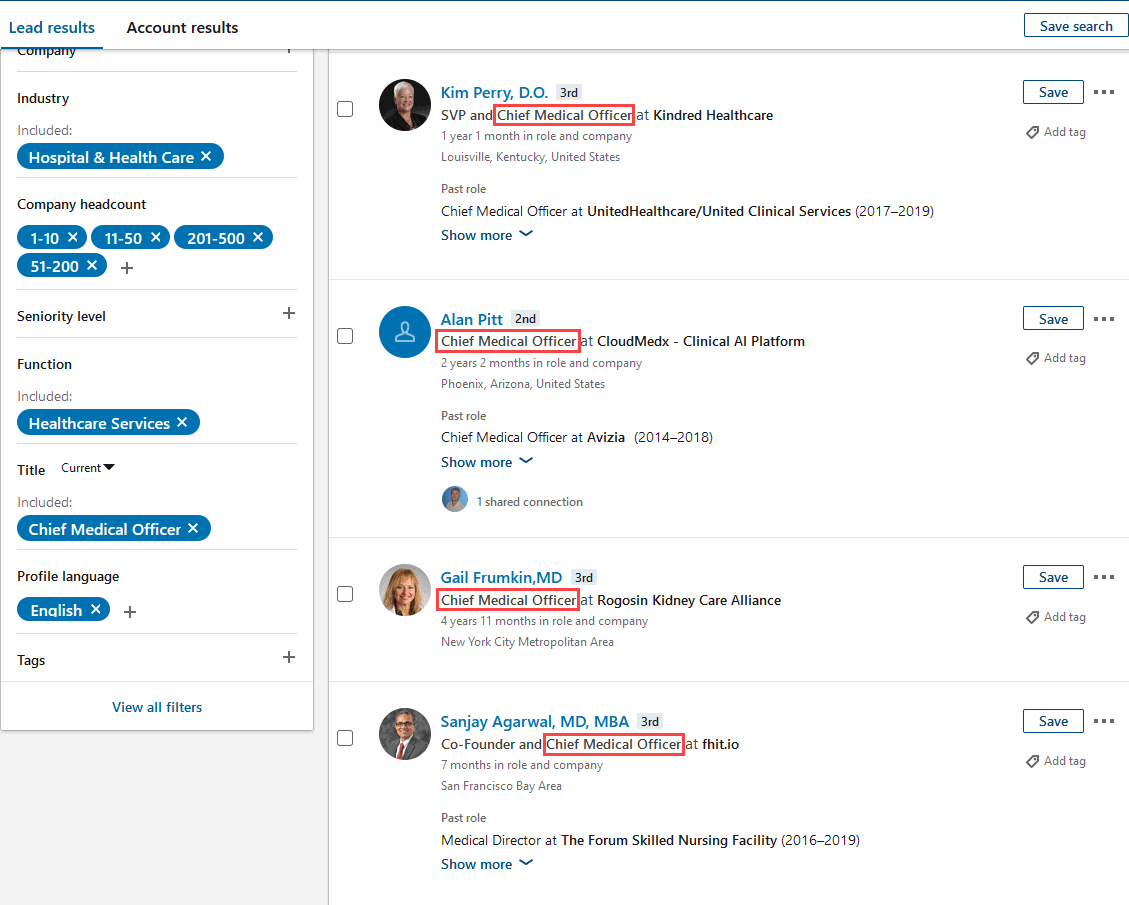The width and height of the screenshot is (1129, 905).
Task: Add another company headcount range
Action: pos(127,268)
